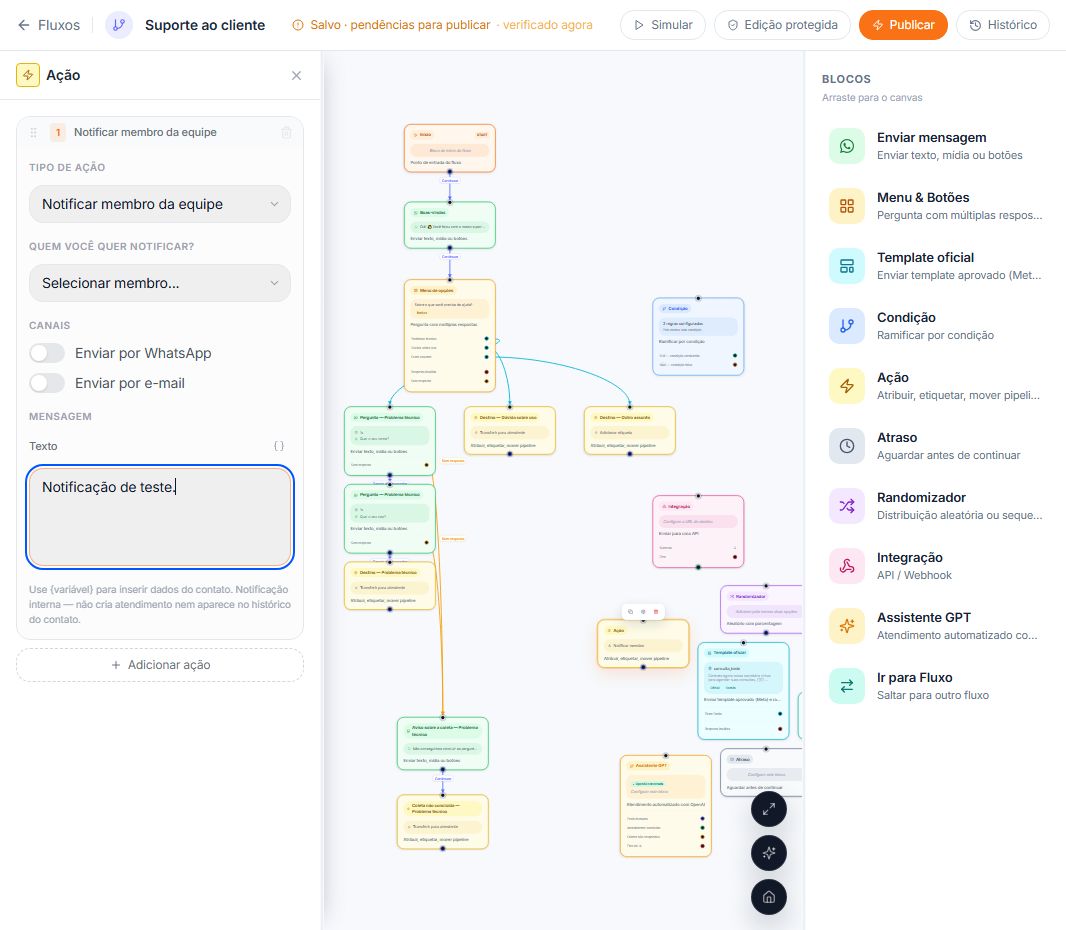Select the Enviar mensagem WhatsApp block icon
1066x930 pixels.
(847, 146)
